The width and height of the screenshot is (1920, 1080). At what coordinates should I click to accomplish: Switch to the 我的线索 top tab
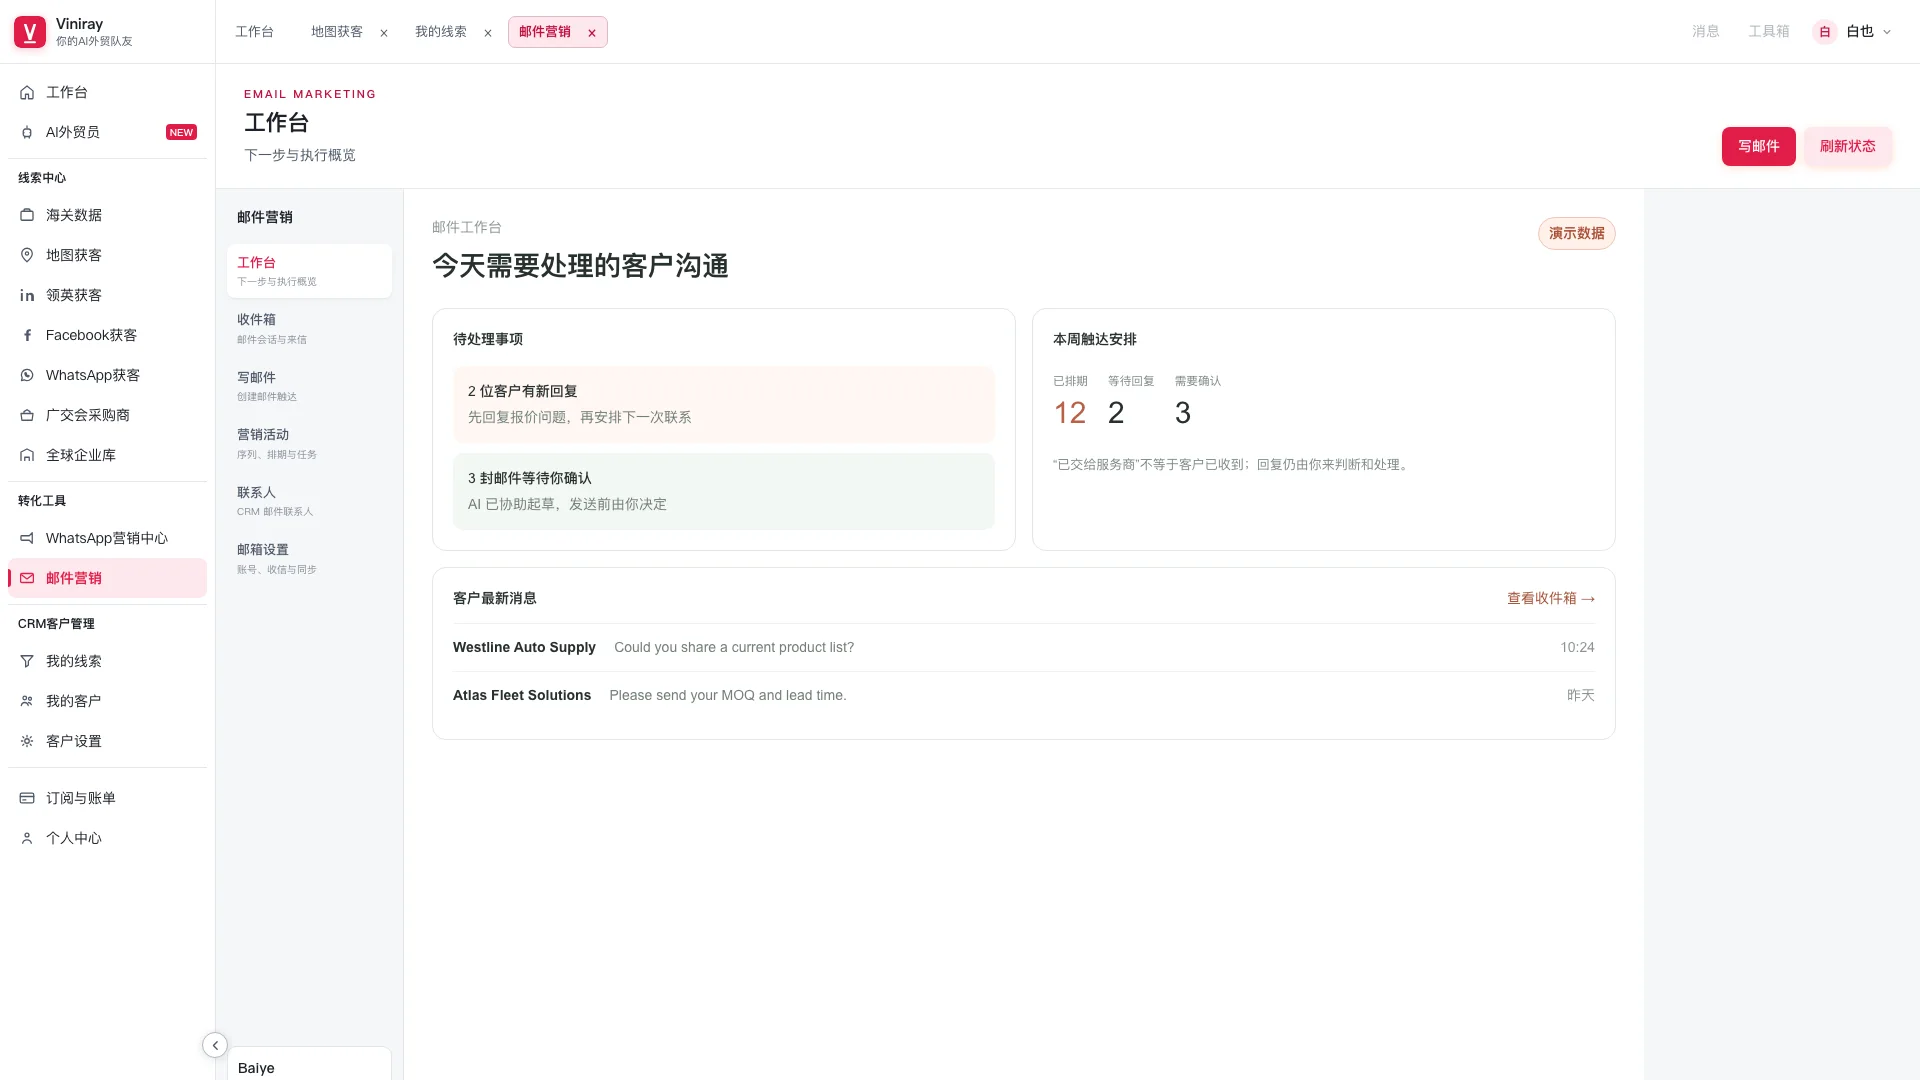click(x=441, y=32)
